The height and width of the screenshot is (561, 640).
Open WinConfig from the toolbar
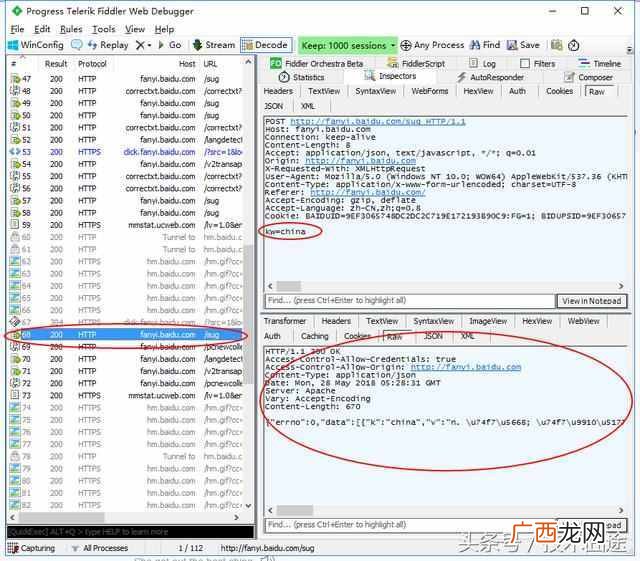pyautogui.click(x=36, y=45)
